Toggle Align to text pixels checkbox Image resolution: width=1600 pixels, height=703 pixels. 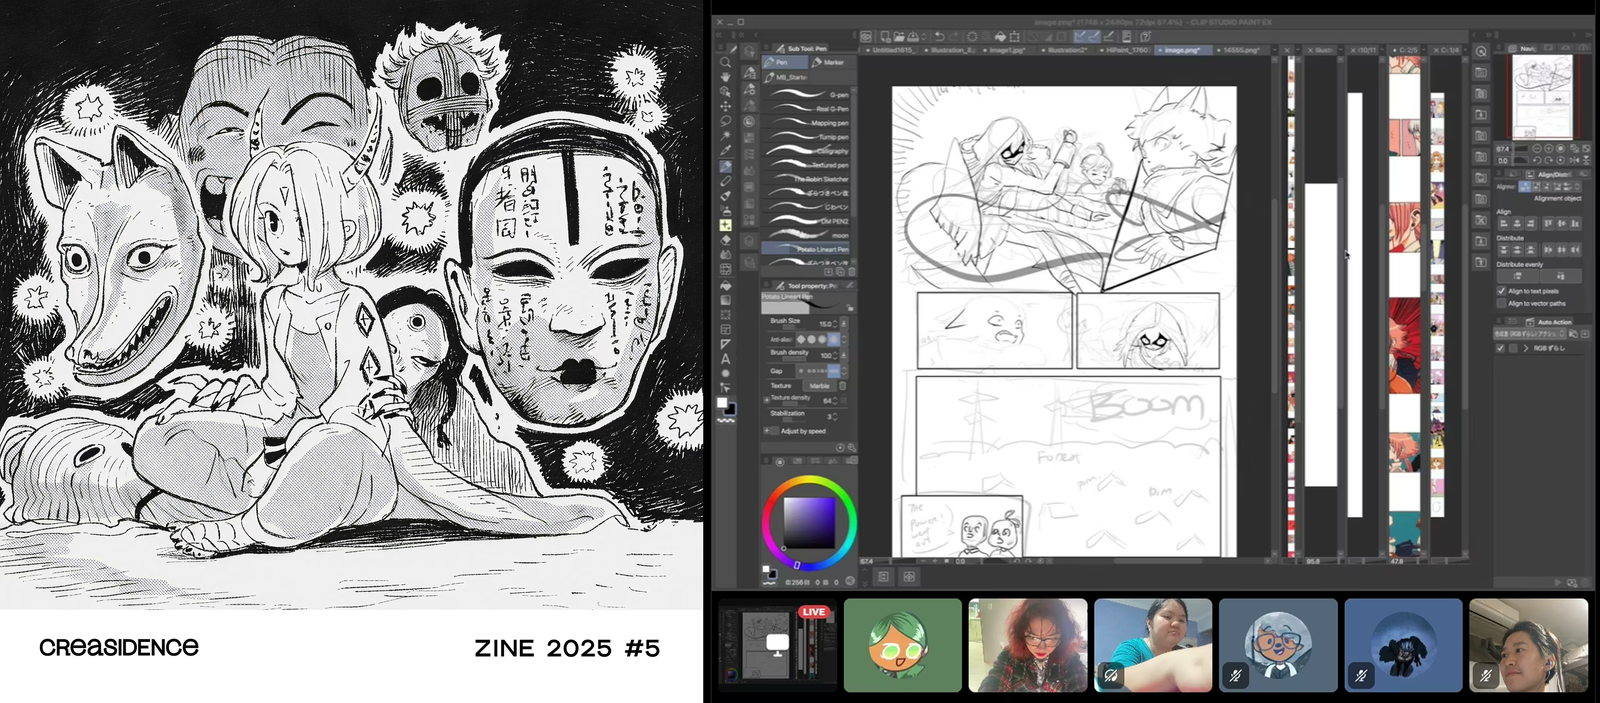pyautogui.click(x=1501, y=291)
